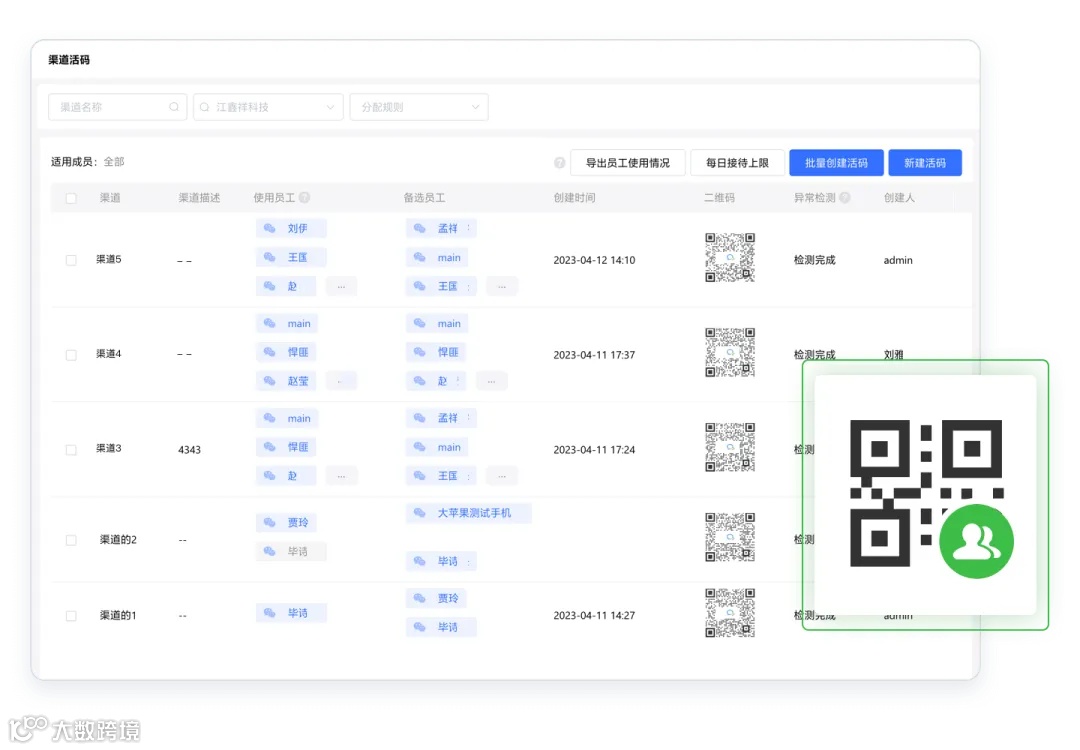The height and width of the screenshot is (750, 1080).
Task: Click the green contacts icon on large QR code
Action: 976,541
